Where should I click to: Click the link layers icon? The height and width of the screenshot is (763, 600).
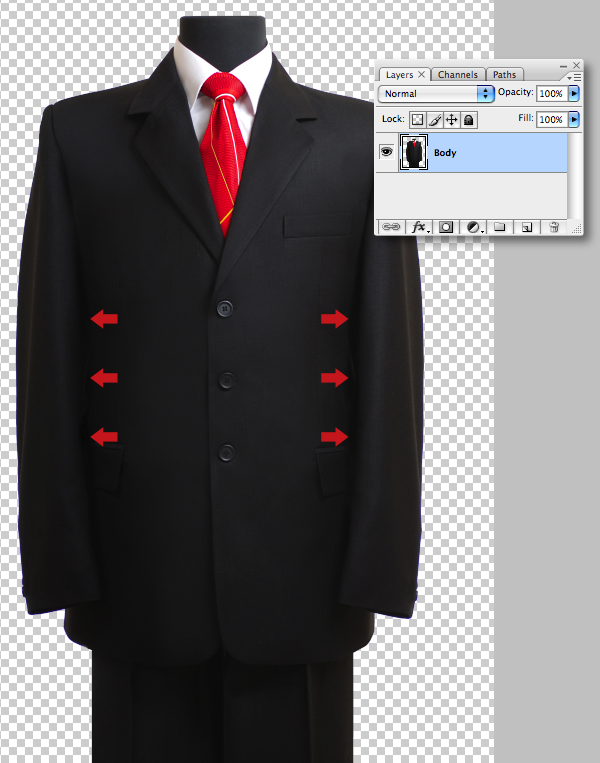391,227
